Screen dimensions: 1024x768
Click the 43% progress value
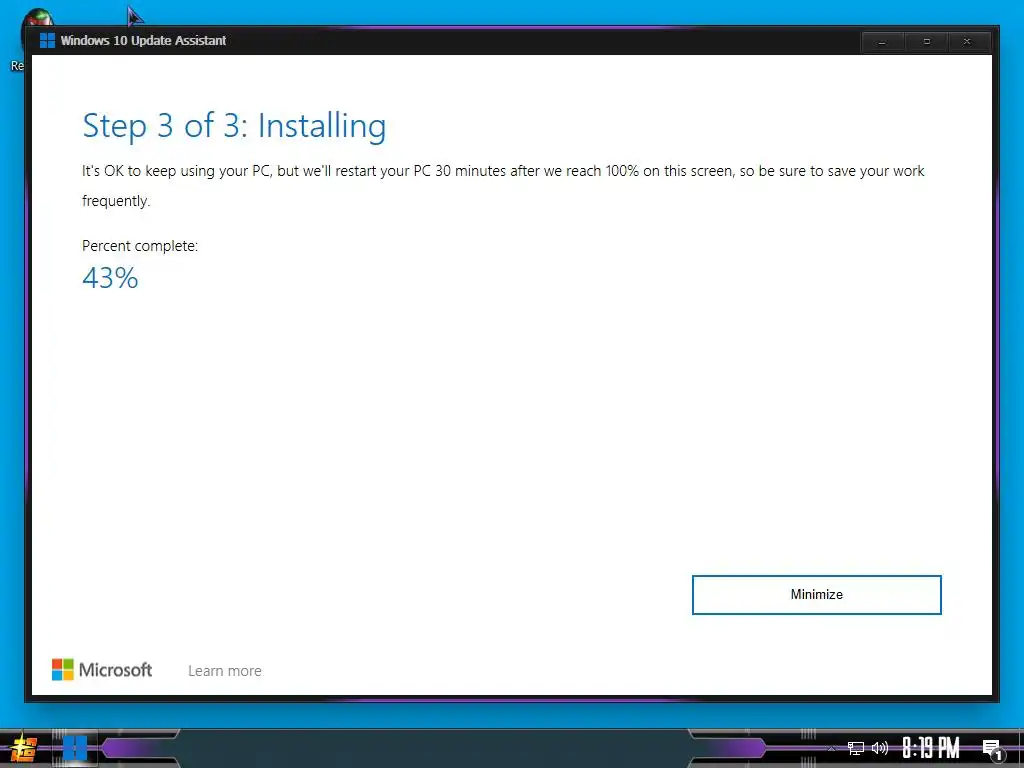click(110, 278)
